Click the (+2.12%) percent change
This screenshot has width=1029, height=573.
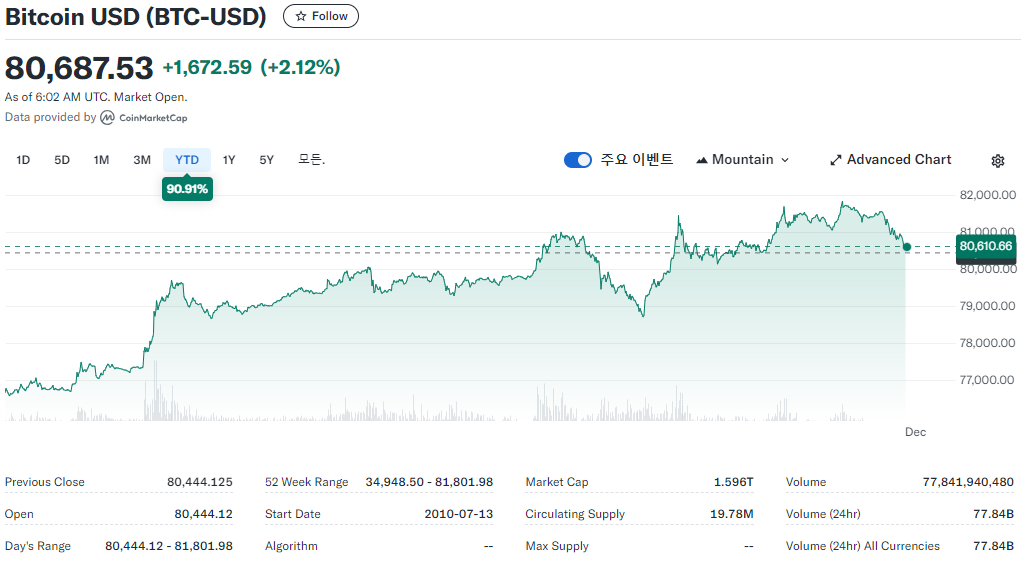pyautogui.click(x=300, y=68)
